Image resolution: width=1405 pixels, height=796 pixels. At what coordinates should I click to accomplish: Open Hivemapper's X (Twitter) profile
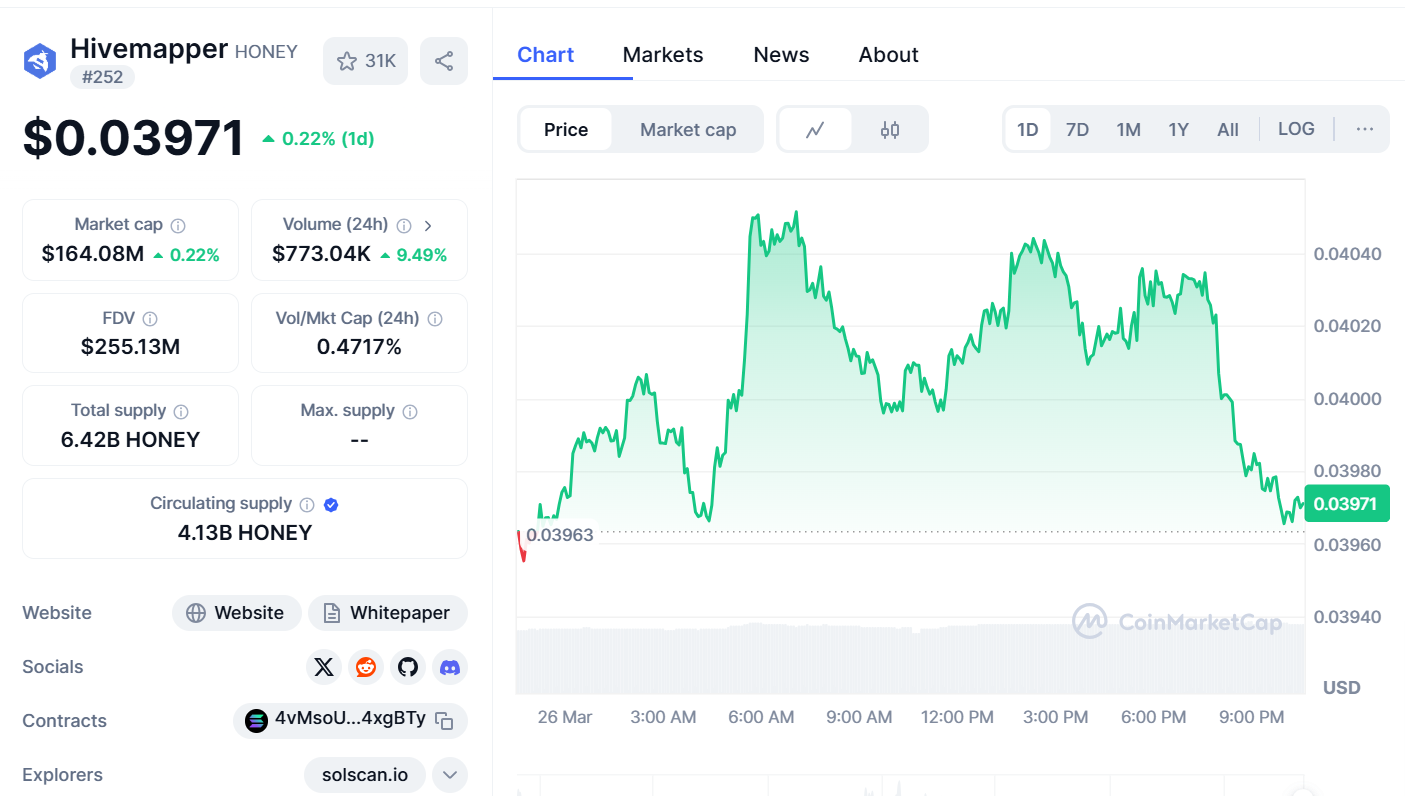tap(324, 667)
